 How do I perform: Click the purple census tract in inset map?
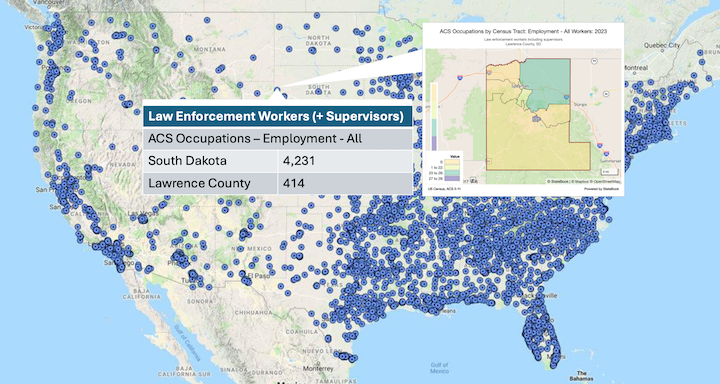click(x=536, y=119)
